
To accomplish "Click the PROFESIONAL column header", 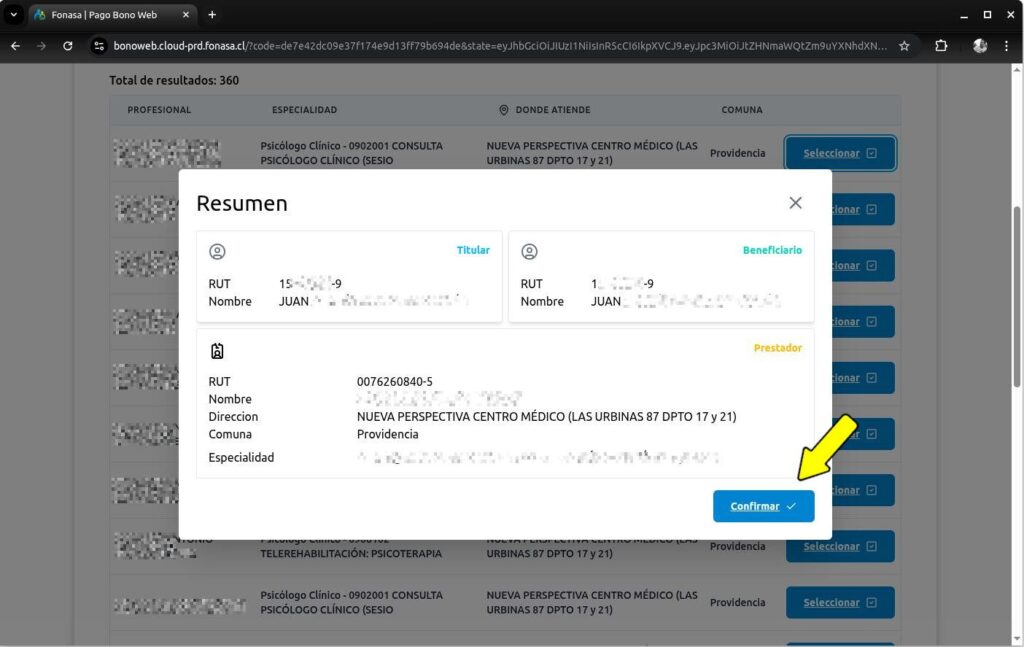I will click(159, 110).
